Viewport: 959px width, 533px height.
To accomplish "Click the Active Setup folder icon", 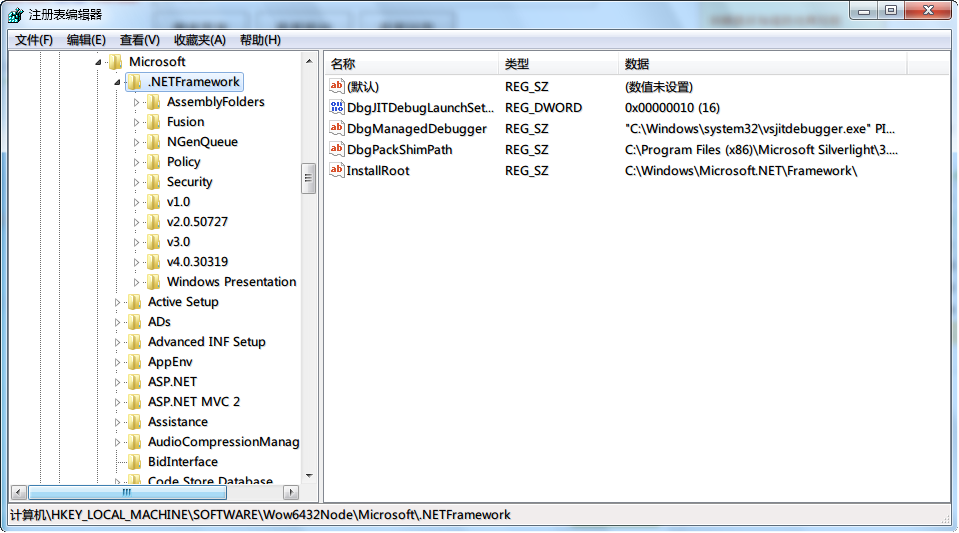I will (x=135, y=302).
